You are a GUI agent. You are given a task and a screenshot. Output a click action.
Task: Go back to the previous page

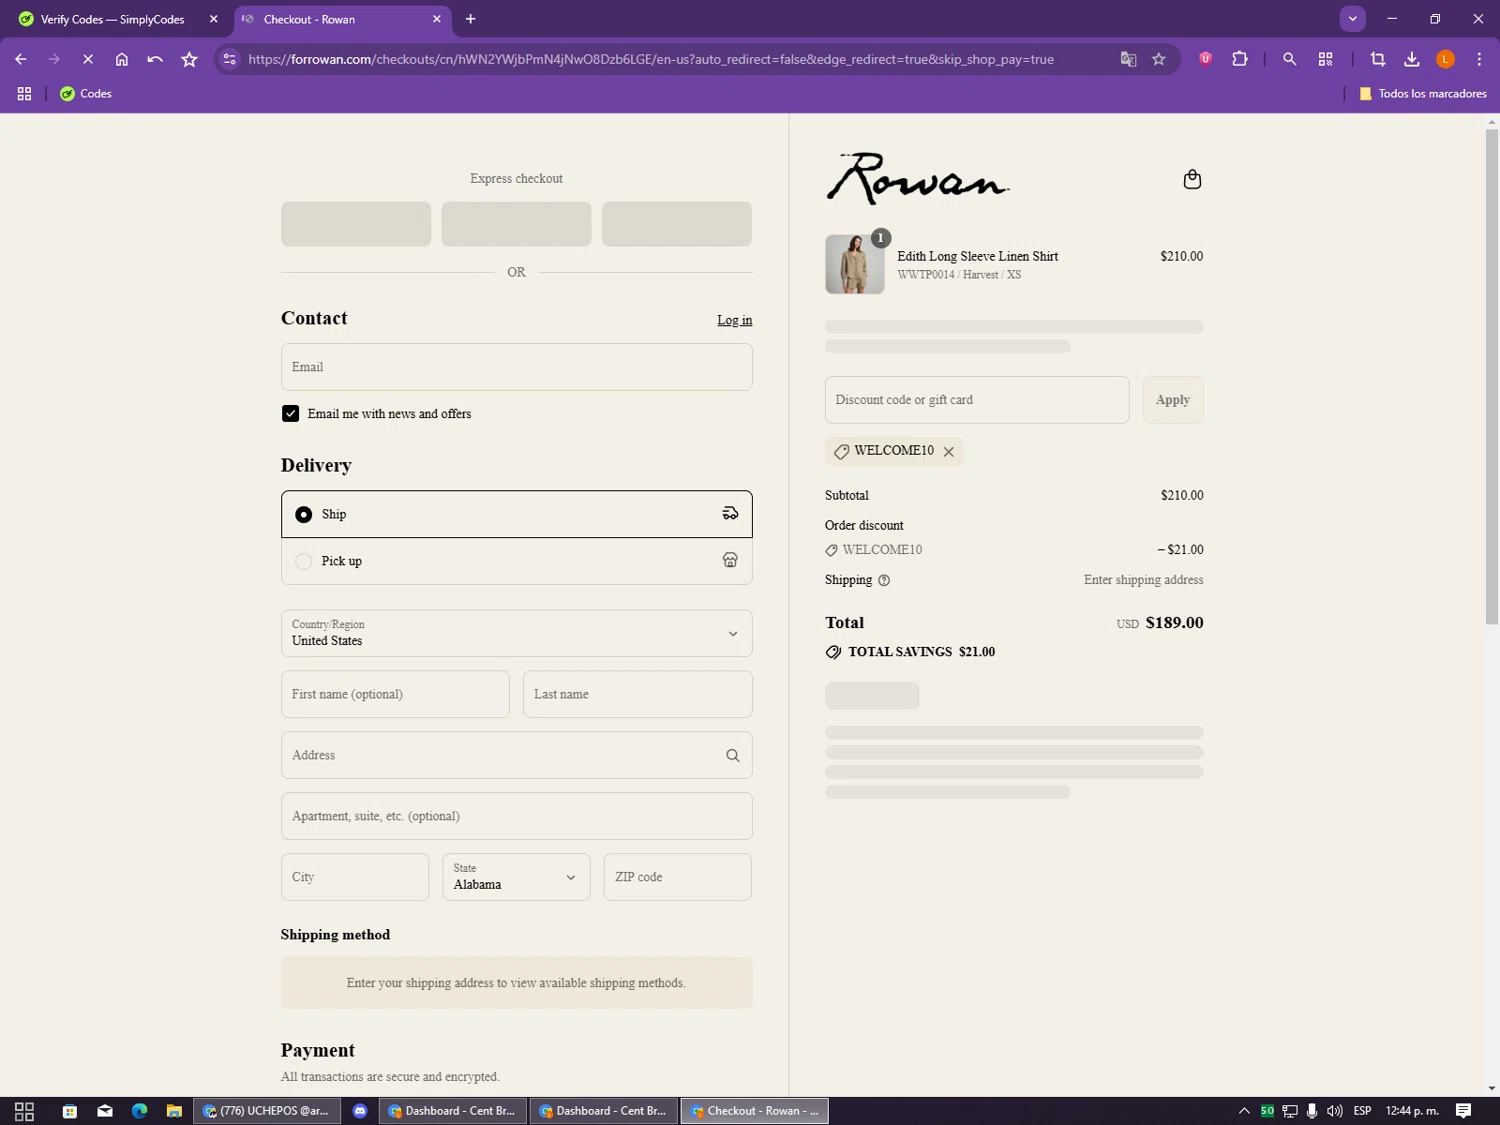click(x=21, y=59)
